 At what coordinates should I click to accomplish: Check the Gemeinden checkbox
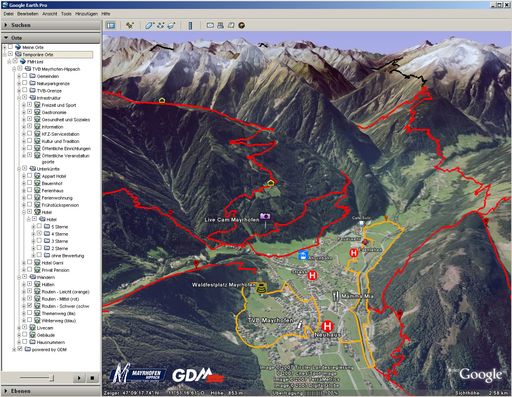pos(25,76)
